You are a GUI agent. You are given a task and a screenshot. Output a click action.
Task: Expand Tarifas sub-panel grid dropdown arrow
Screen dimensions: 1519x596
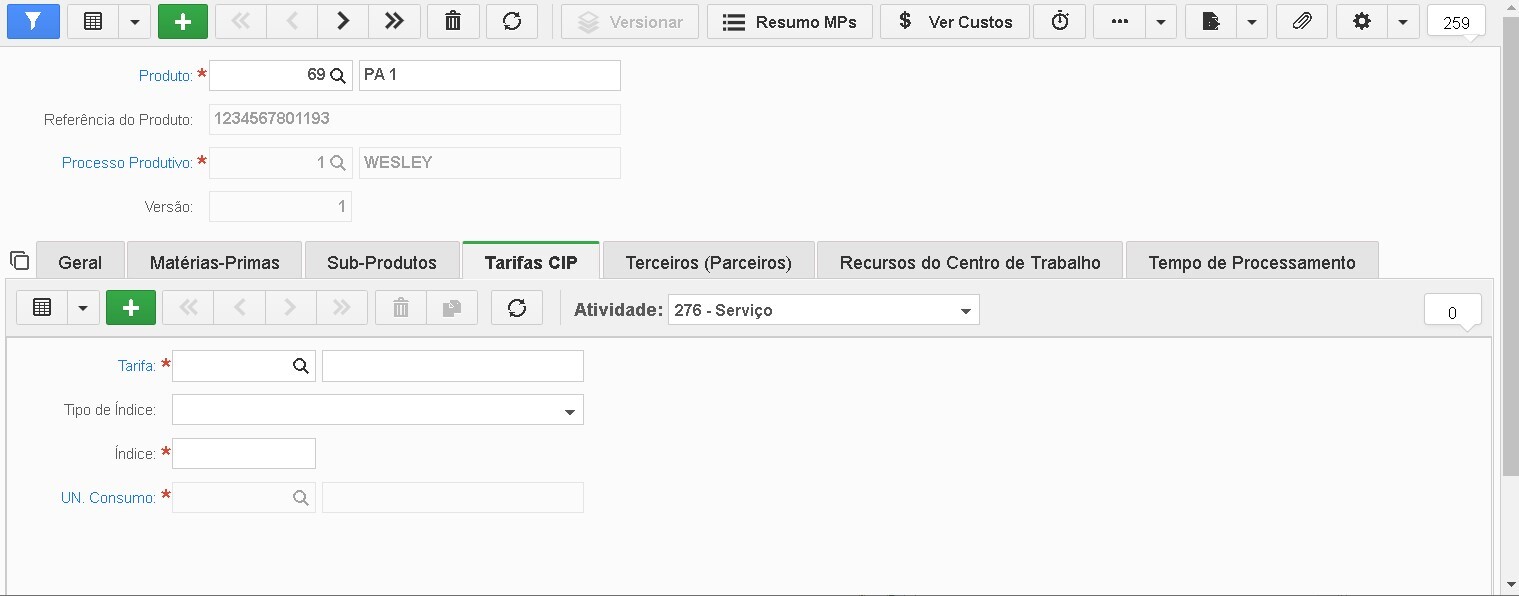[x=83, y=308]
